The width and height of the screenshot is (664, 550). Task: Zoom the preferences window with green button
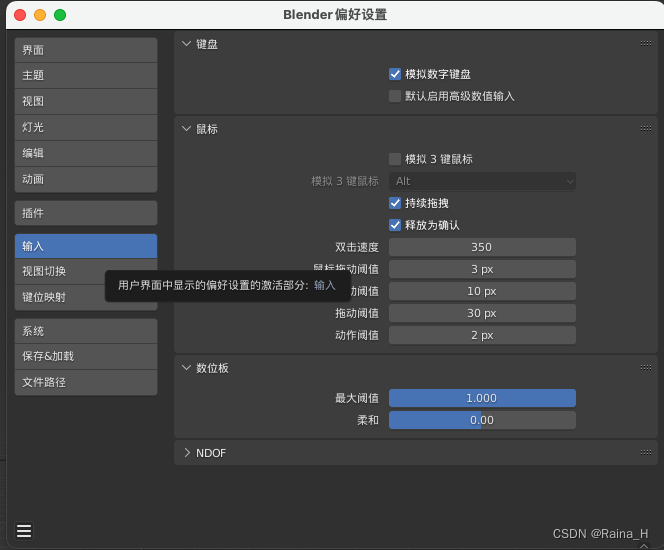coord(60,15)
